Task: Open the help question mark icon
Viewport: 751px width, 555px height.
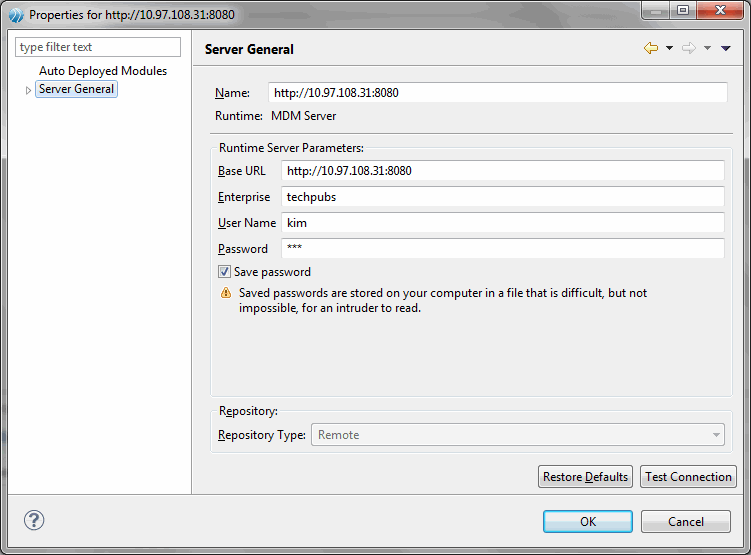Action: 34,520
